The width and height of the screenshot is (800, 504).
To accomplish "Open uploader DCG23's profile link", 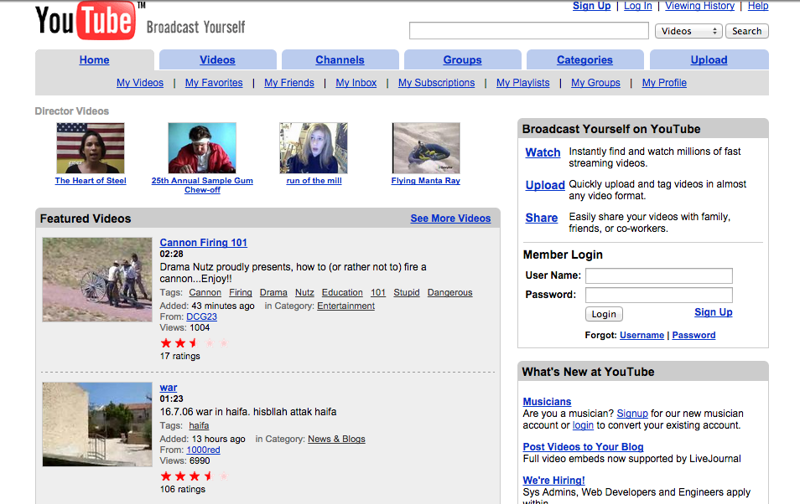I will pyautogui.click(x=202, y=317).
